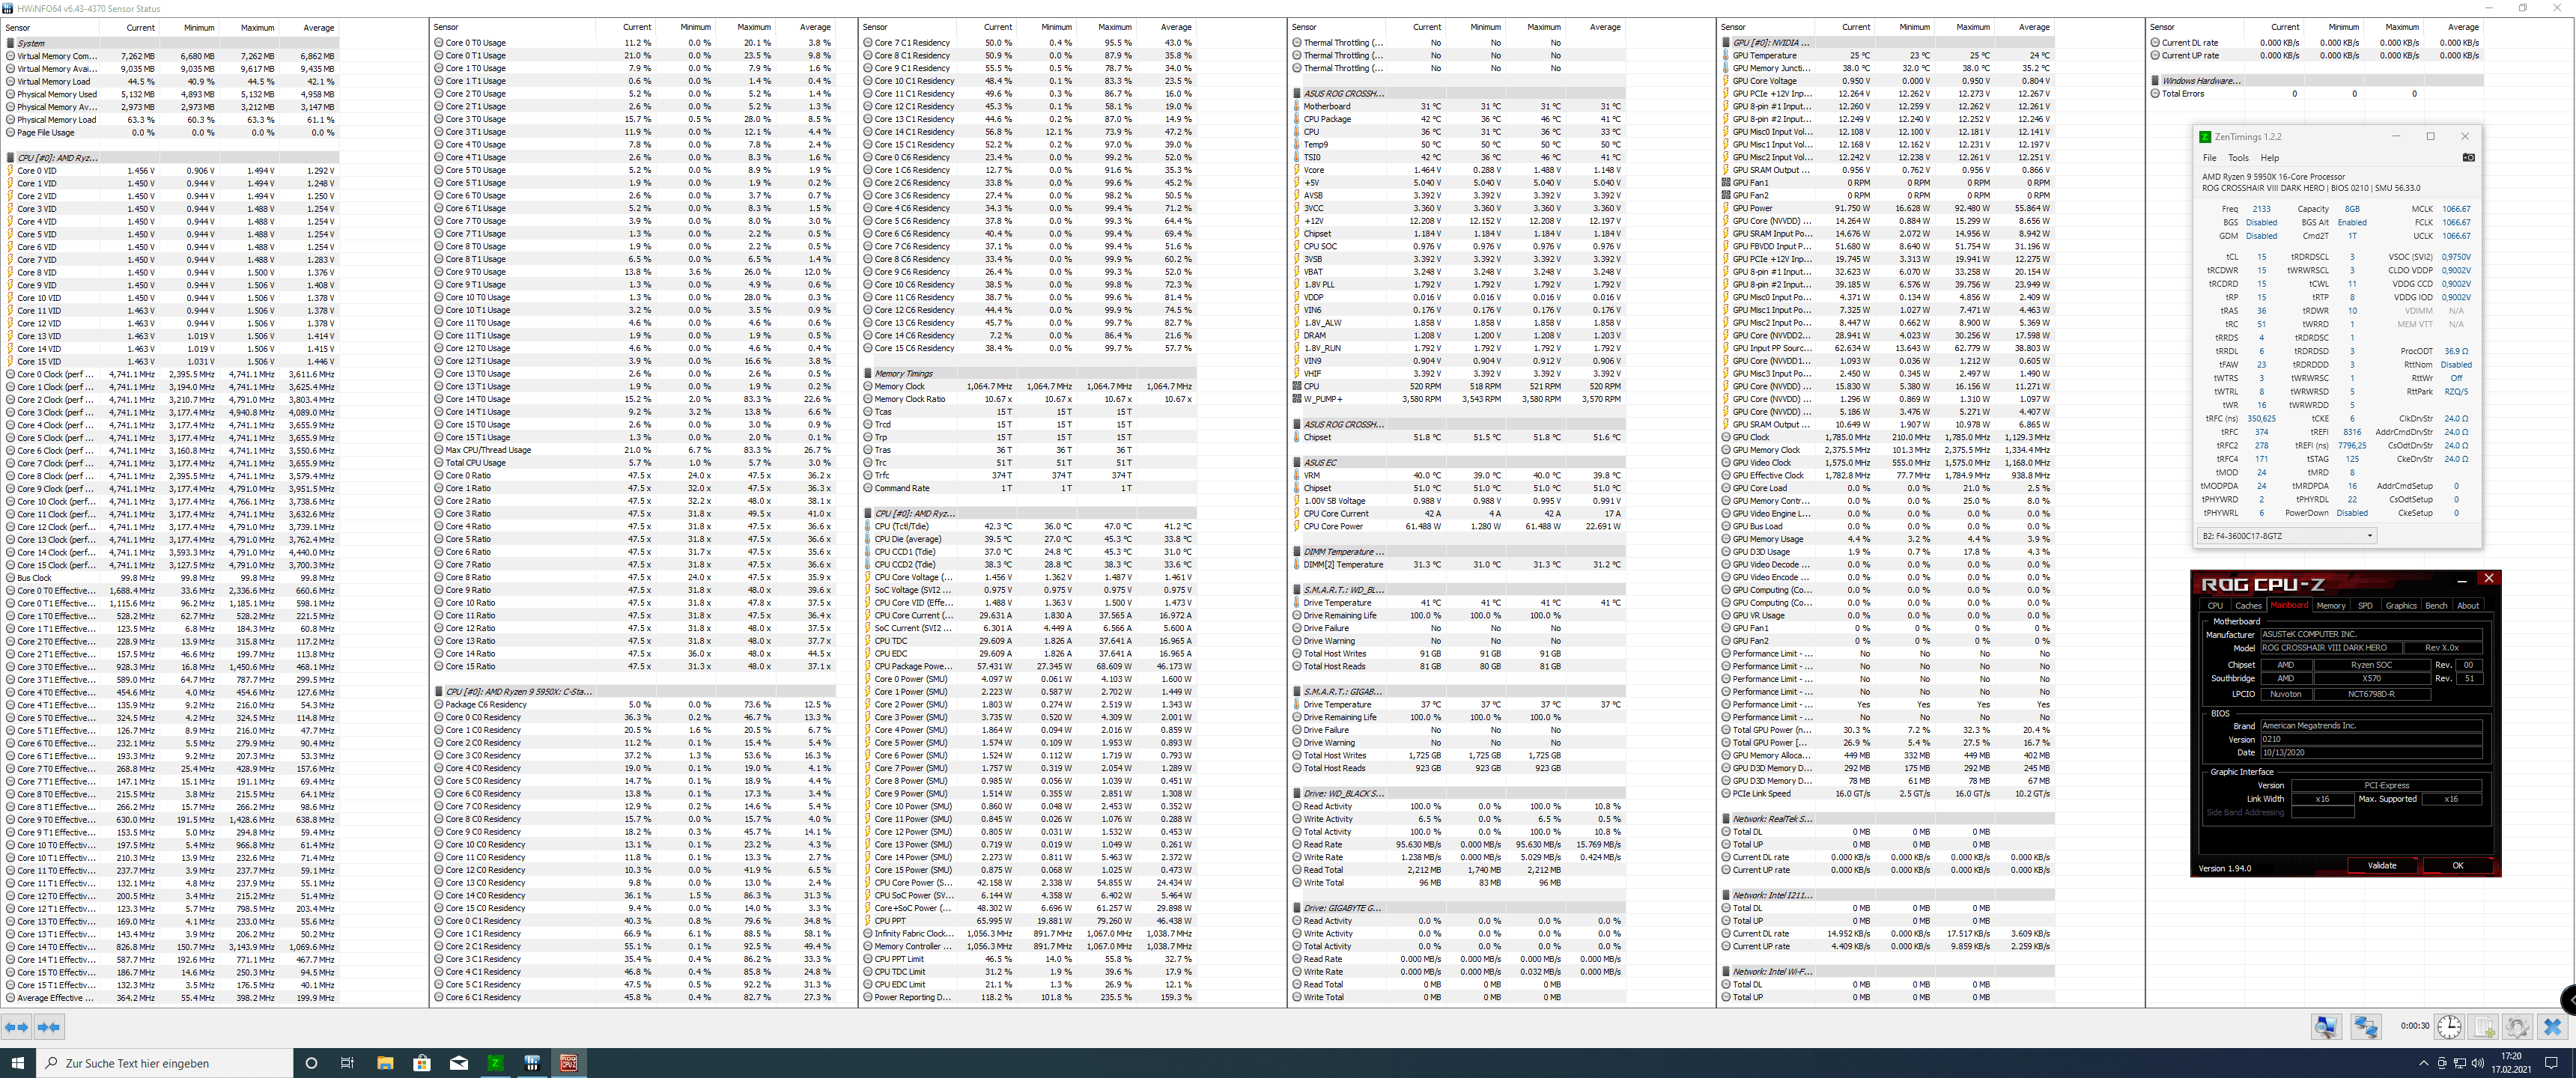Image resolution: width=2576 pixels, height=1078 pixels.
Task: Select Windows Hardware group header
Action: [2316, 81]
